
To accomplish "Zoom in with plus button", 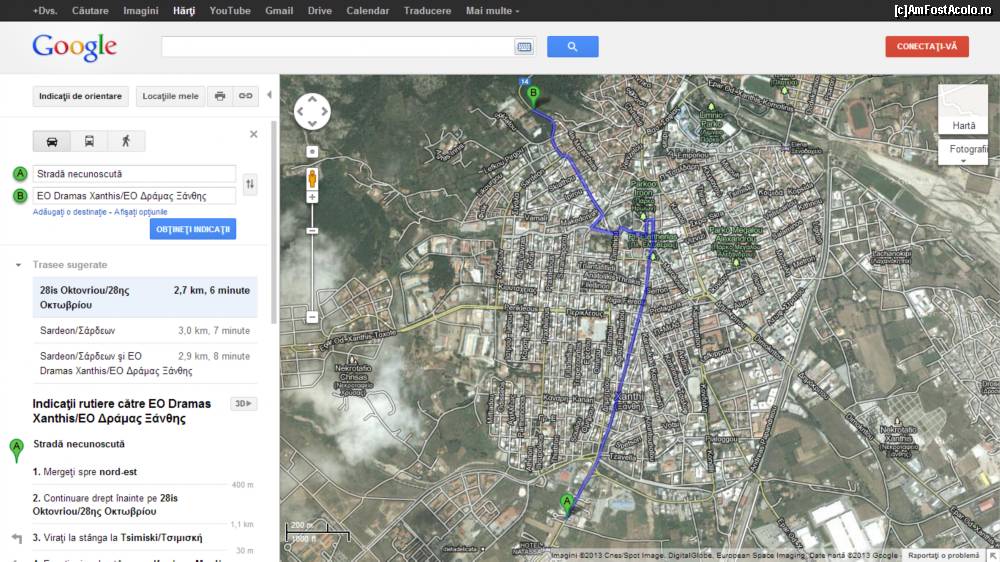I will (312, 198).
